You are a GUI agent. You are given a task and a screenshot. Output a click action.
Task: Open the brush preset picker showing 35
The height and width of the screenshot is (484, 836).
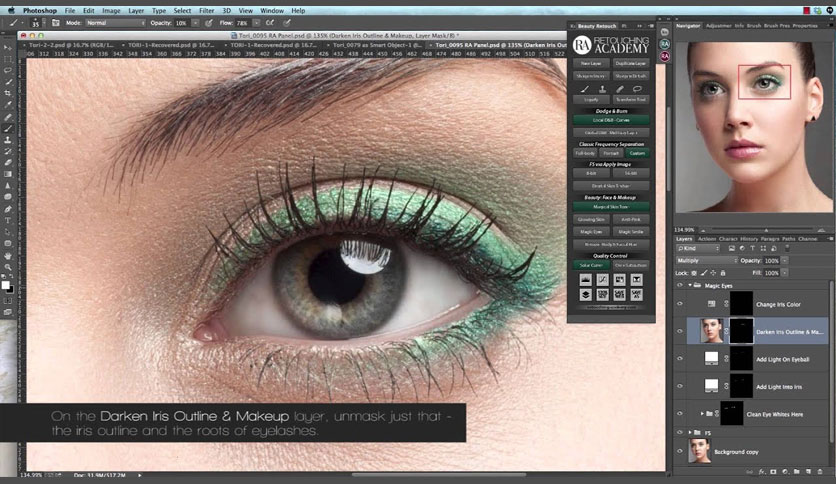[x=36, y=23]
